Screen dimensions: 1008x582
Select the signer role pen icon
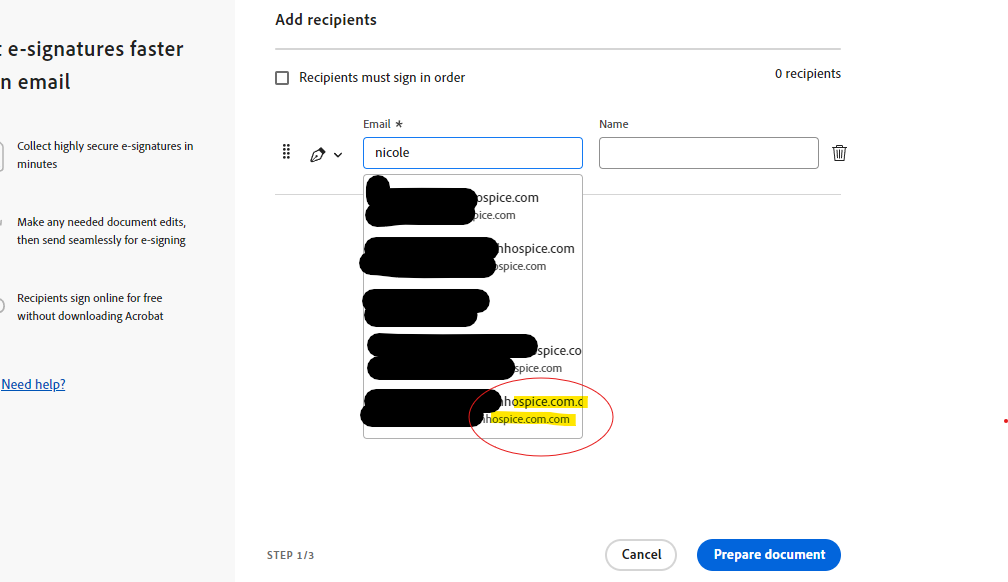click(x=318, y=153)
